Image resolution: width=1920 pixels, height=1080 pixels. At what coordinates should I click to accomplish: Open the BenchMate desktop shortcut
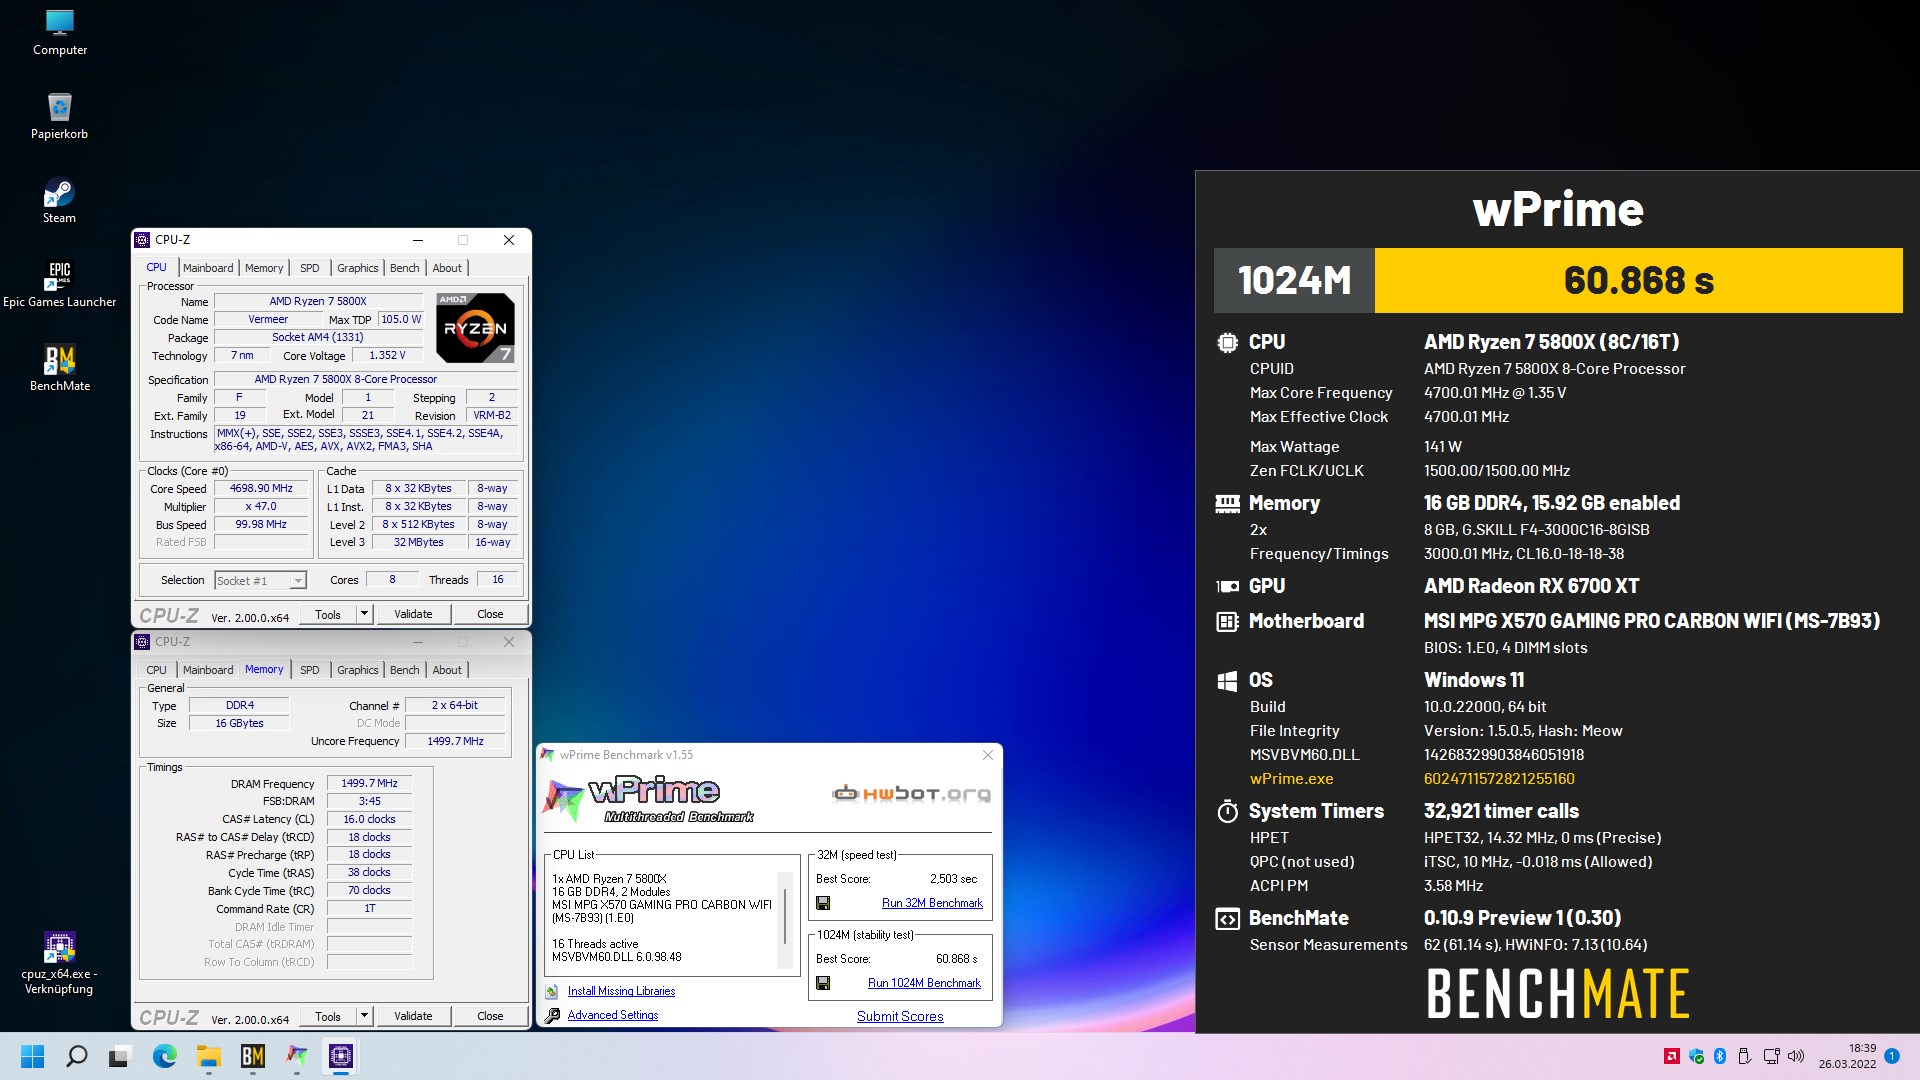(60, 369)
